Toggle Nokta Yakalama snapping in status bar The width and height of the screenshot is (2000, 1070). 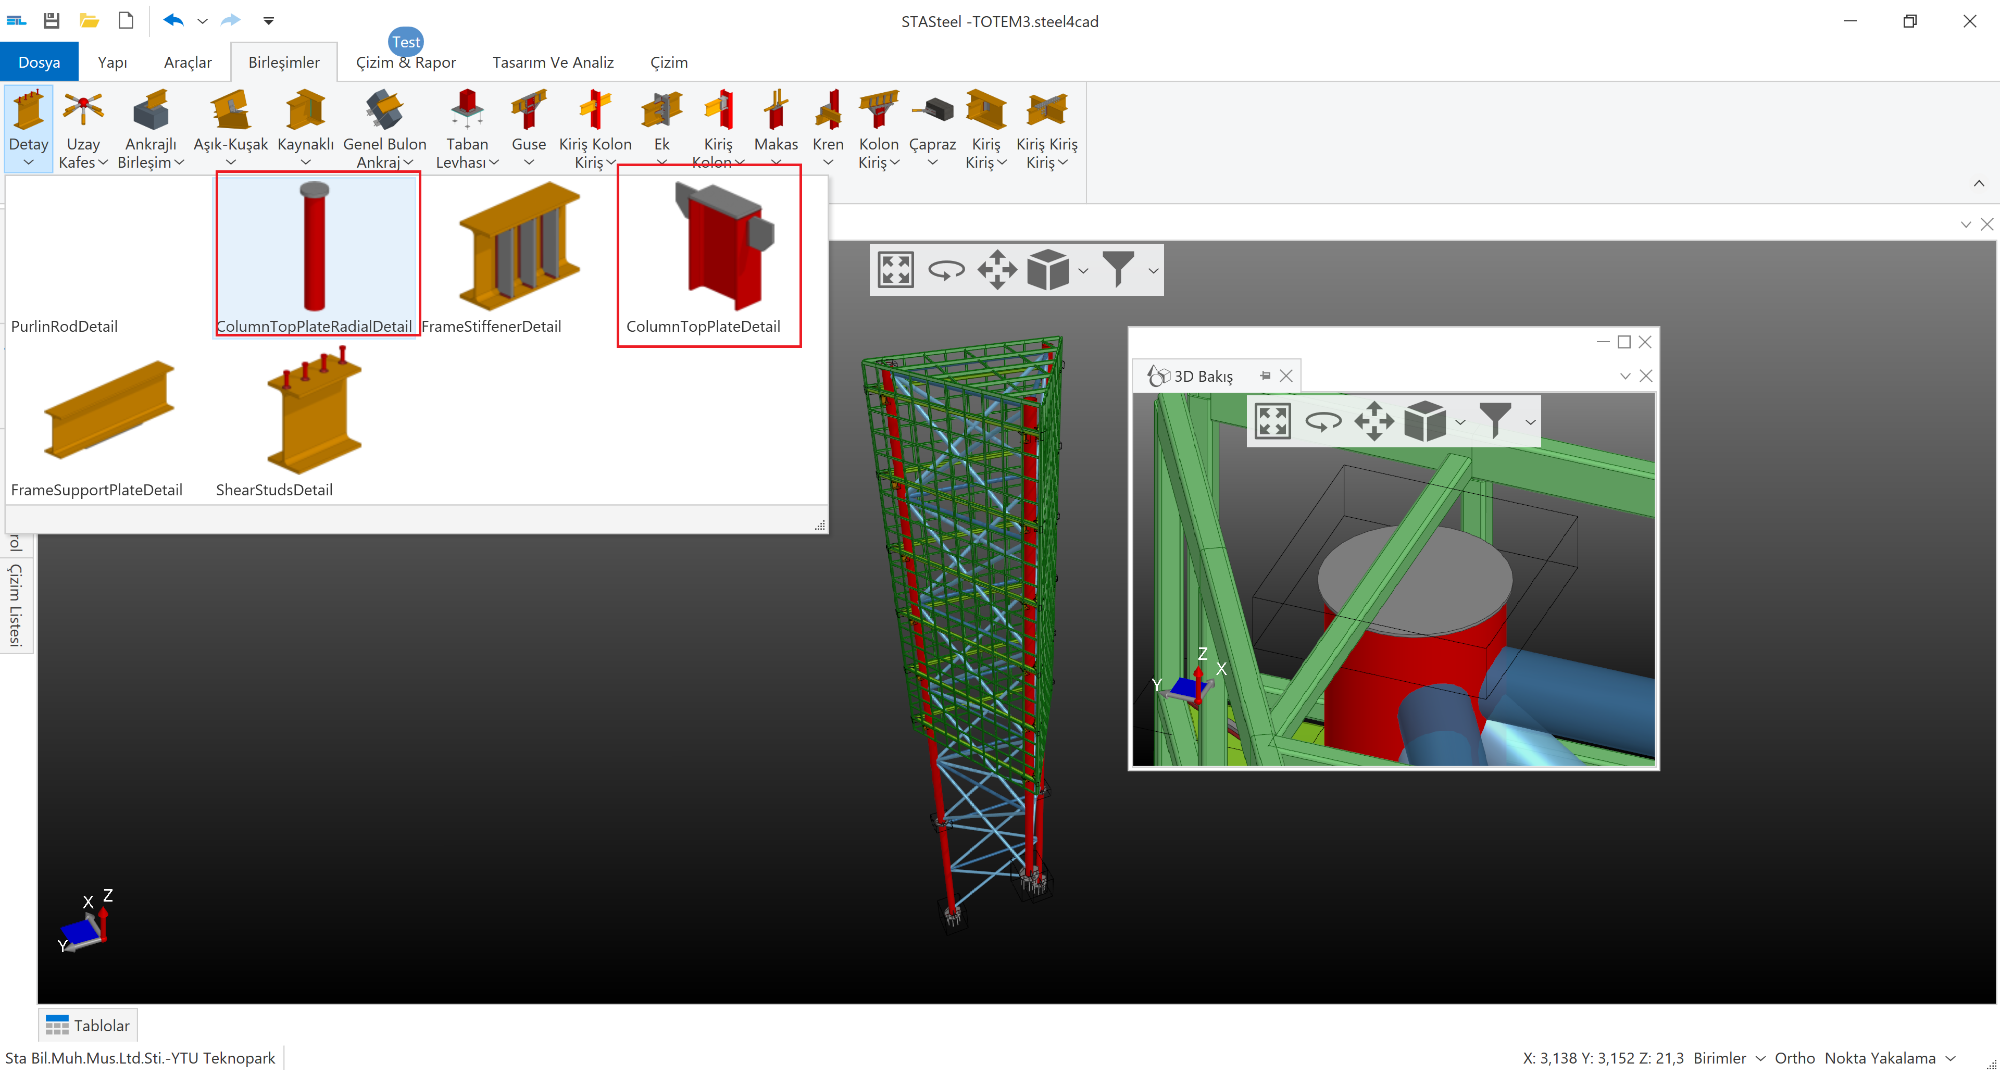(x=1879, y=1058)
